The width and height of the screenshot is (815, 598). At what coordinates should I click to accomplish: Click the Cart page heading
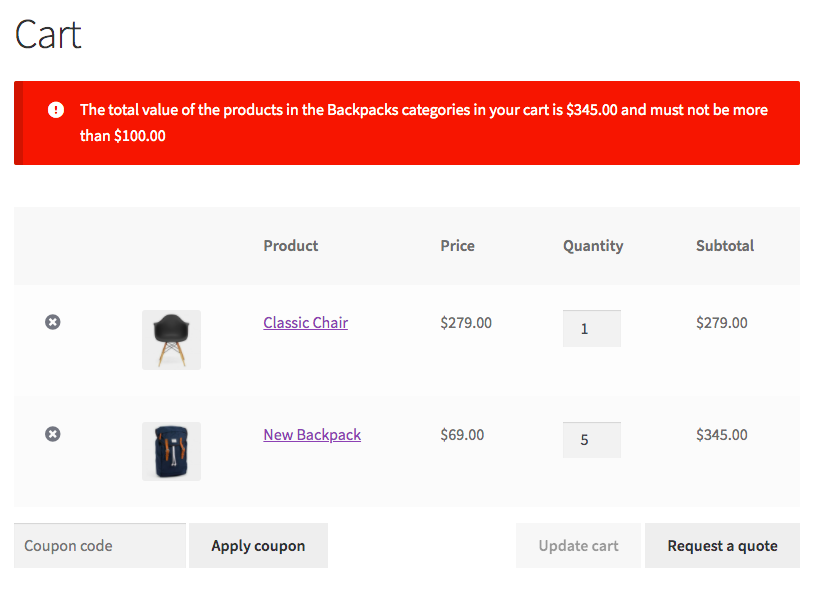[x=48, y=35]
